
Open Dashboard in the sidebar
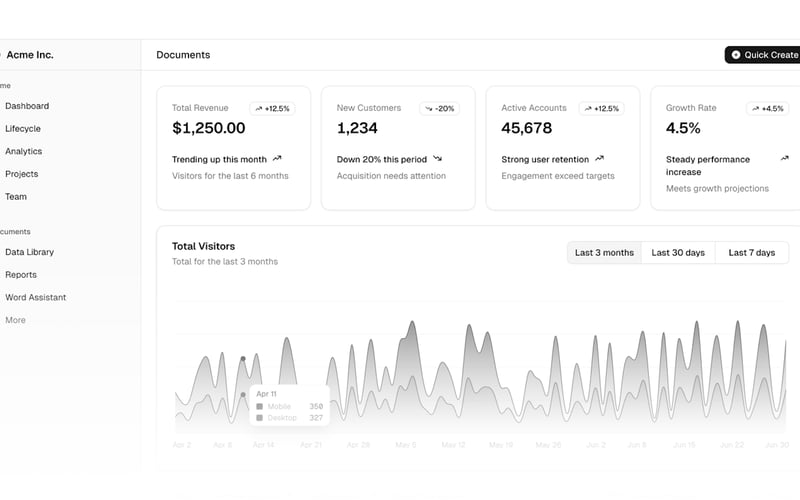coord(27,106)
